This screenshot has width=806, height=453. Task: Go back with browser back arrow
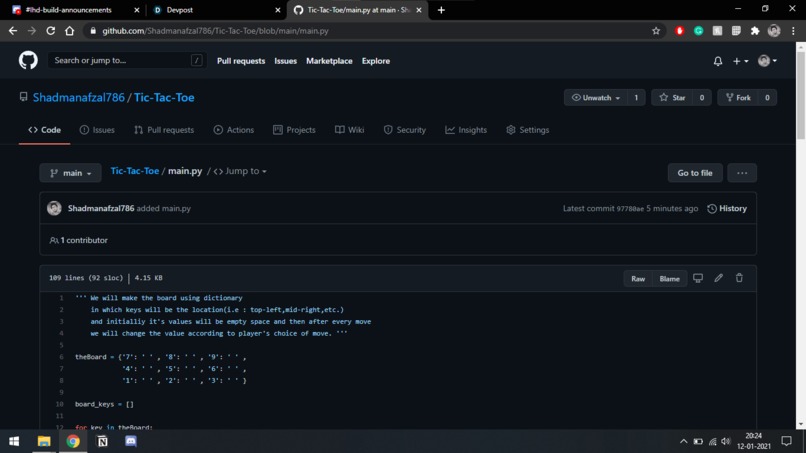(x=13, y=31)
